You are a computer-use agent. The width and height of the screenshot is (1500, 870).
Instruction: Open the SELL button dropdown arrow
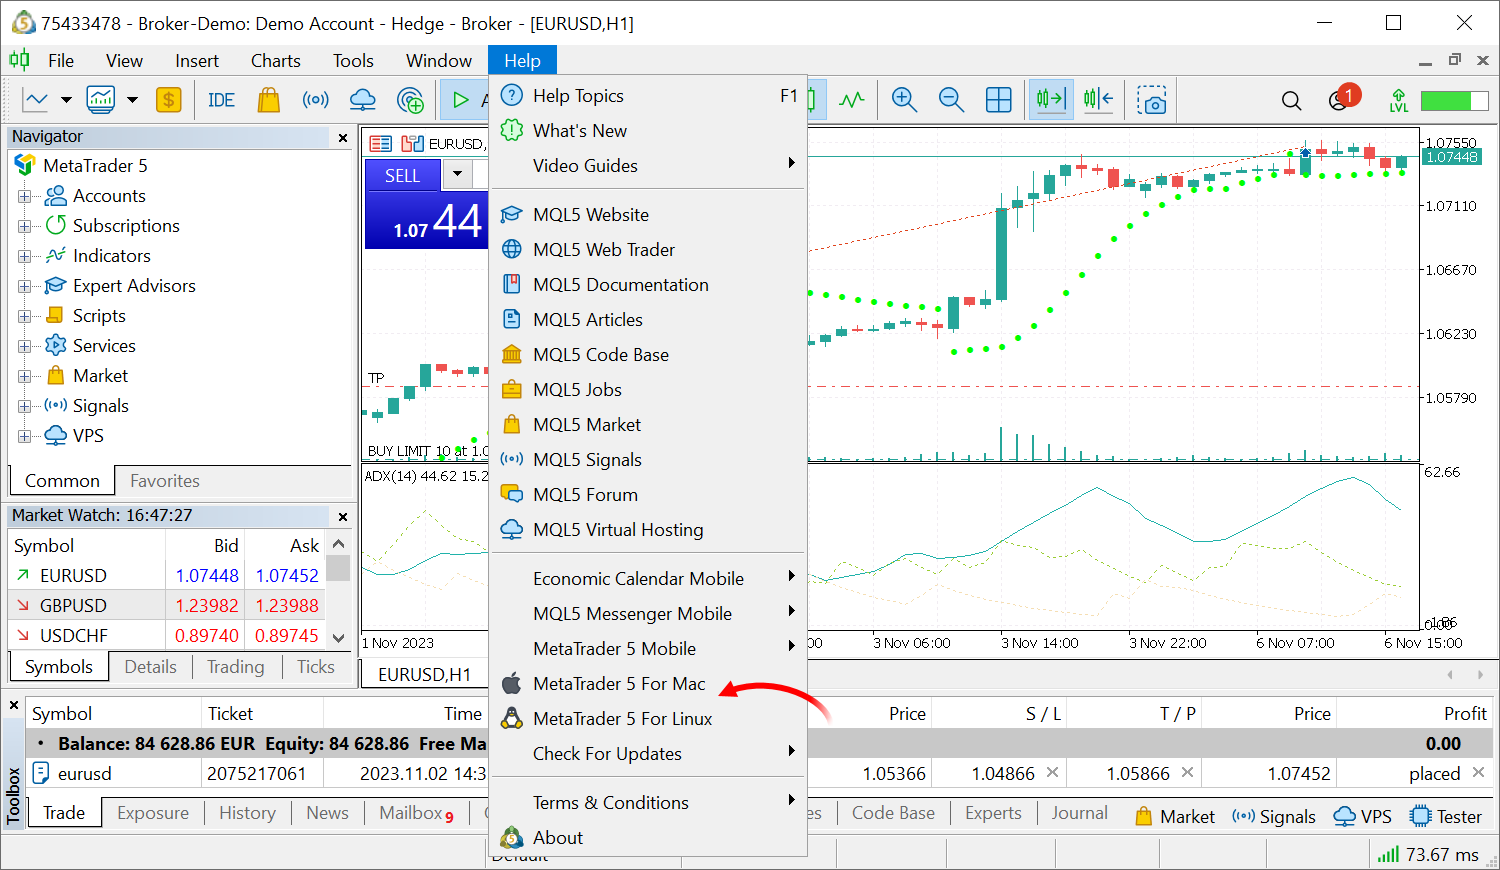point(457,175)
